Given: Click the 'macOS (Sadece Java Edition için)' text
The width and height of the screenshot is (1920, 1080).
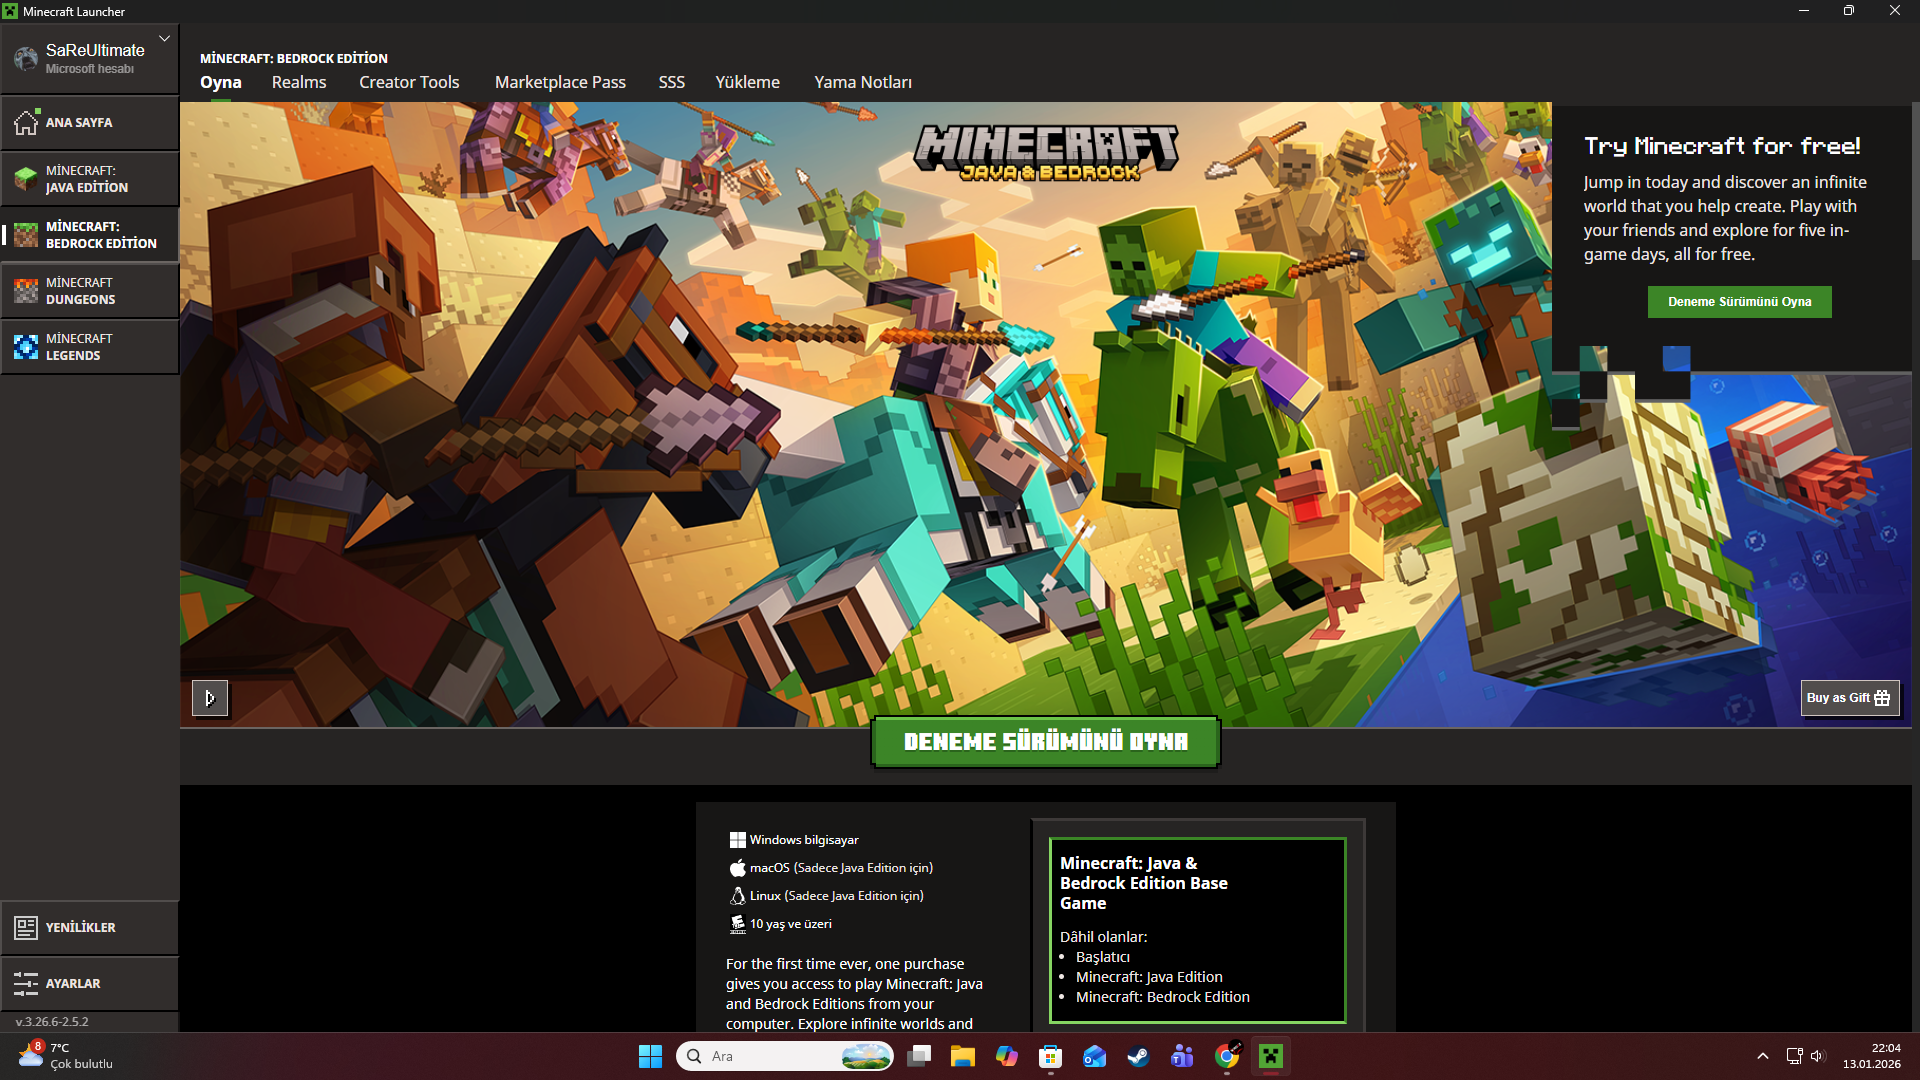Looking at the screenshot, I should [x=841, y=868].
